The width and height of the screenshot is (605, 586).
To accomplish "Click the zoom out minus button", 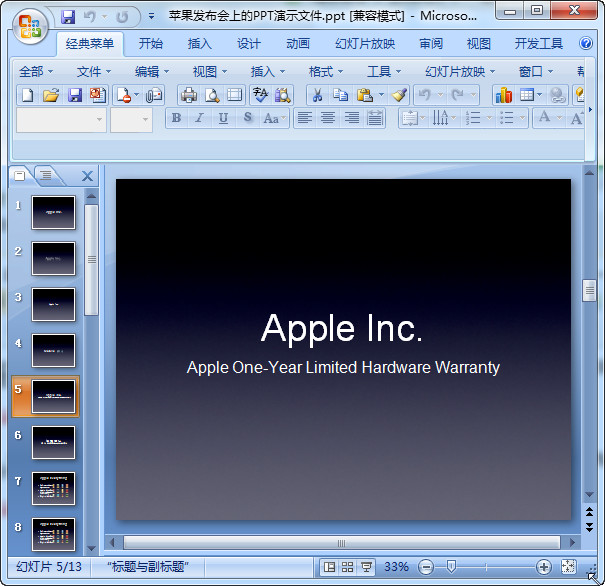I will [x=426, y=567].
